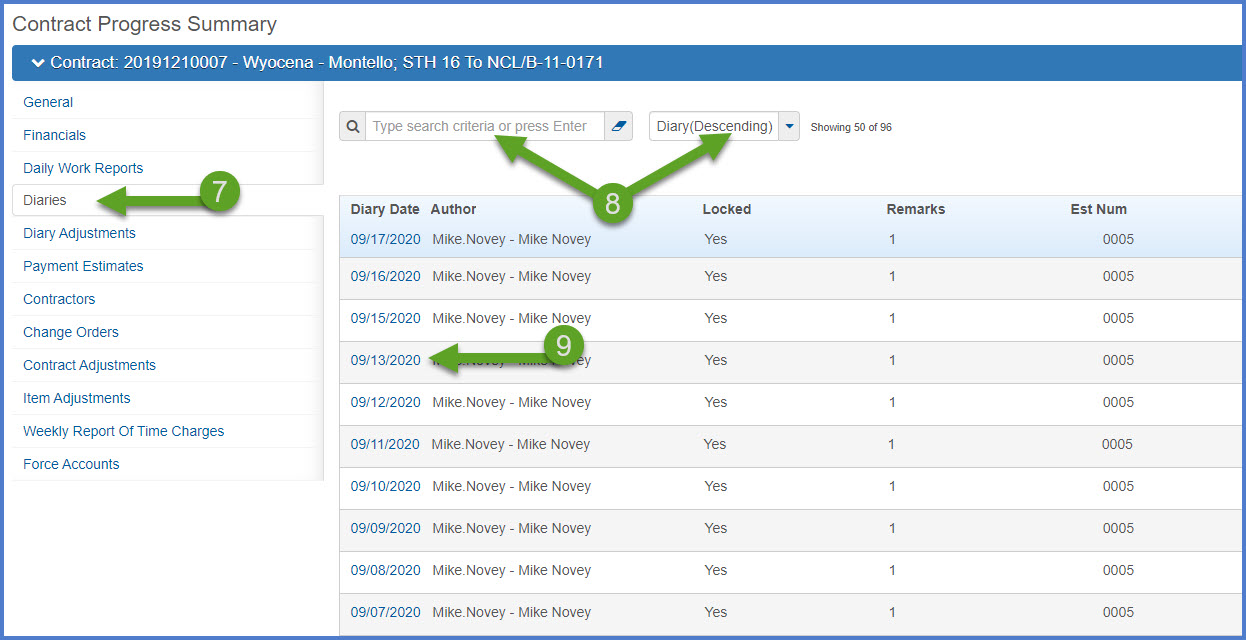This screenshot has width=1246, height=640.
Task: Open Weekly Report Of Time Charges
Action: [x=123, y=431]
